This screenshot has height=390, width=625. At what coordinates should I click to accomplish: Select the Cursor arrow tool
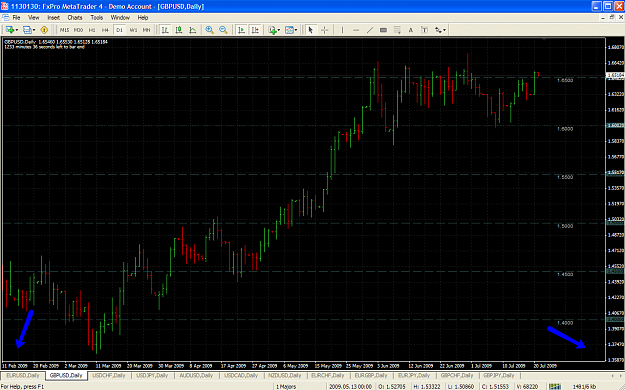[311, 30]
